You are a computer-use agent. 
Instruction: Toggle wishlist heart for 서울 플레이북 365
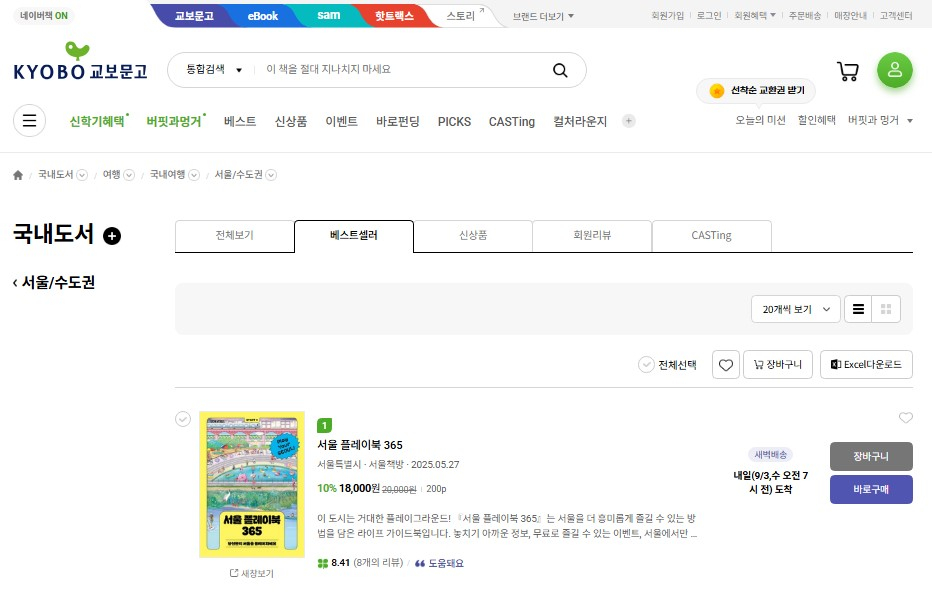click(905, 418)
